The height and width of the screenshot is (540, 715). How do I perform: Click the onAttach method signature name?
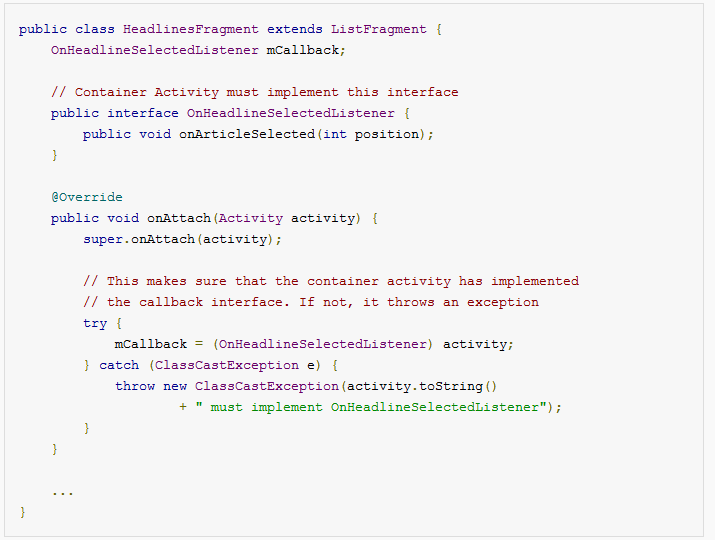tap(179, 218)
